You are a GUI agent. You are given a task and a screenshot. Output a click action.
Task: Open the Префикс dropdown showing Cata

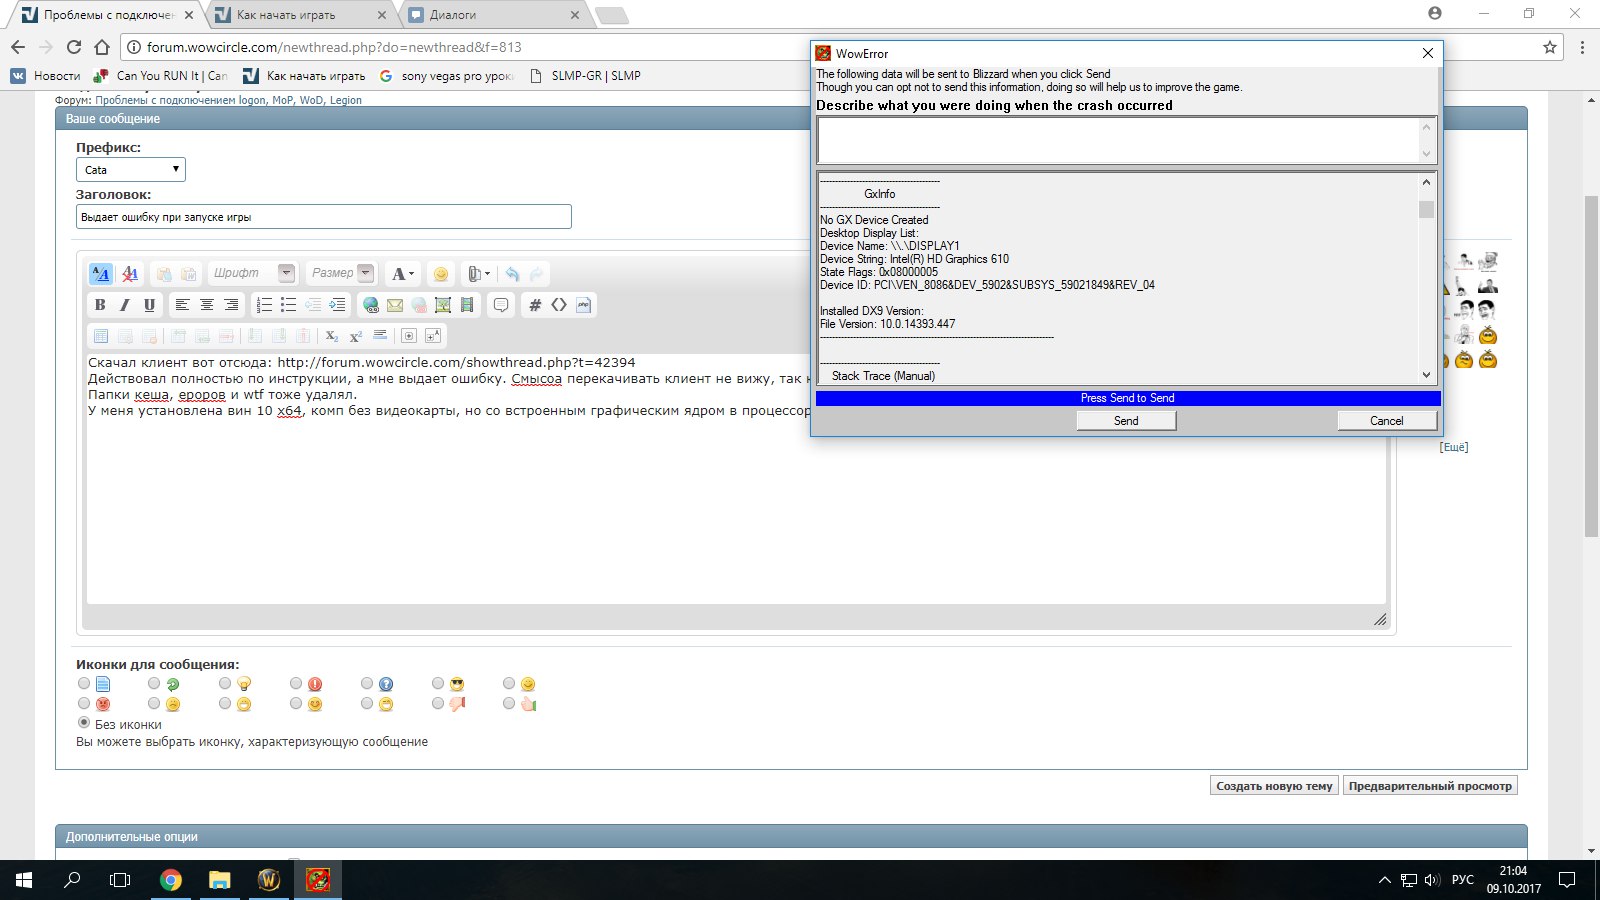[x=131, y=170]
